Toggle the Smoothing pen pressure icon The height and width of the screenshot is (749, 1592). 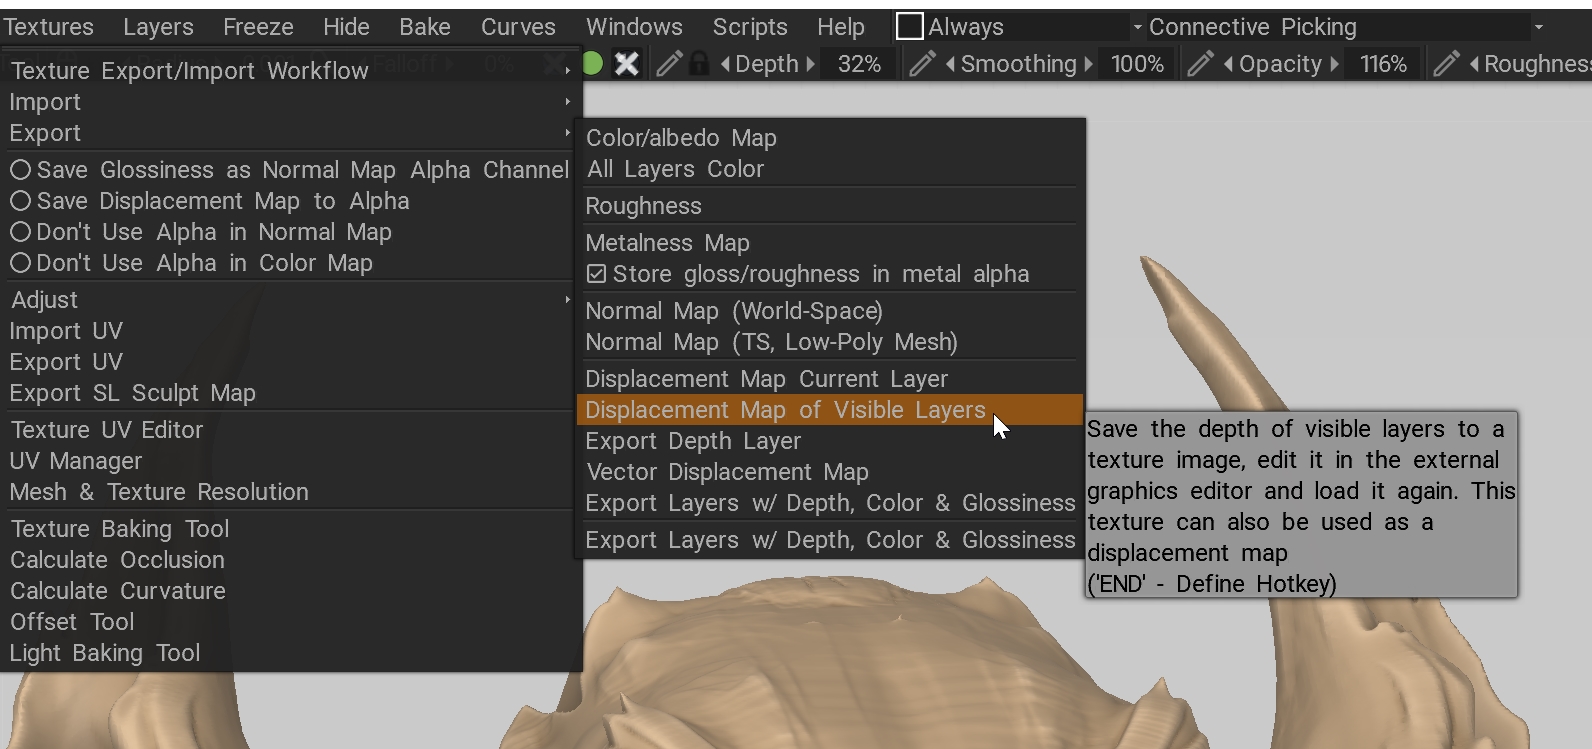point(922,64)
